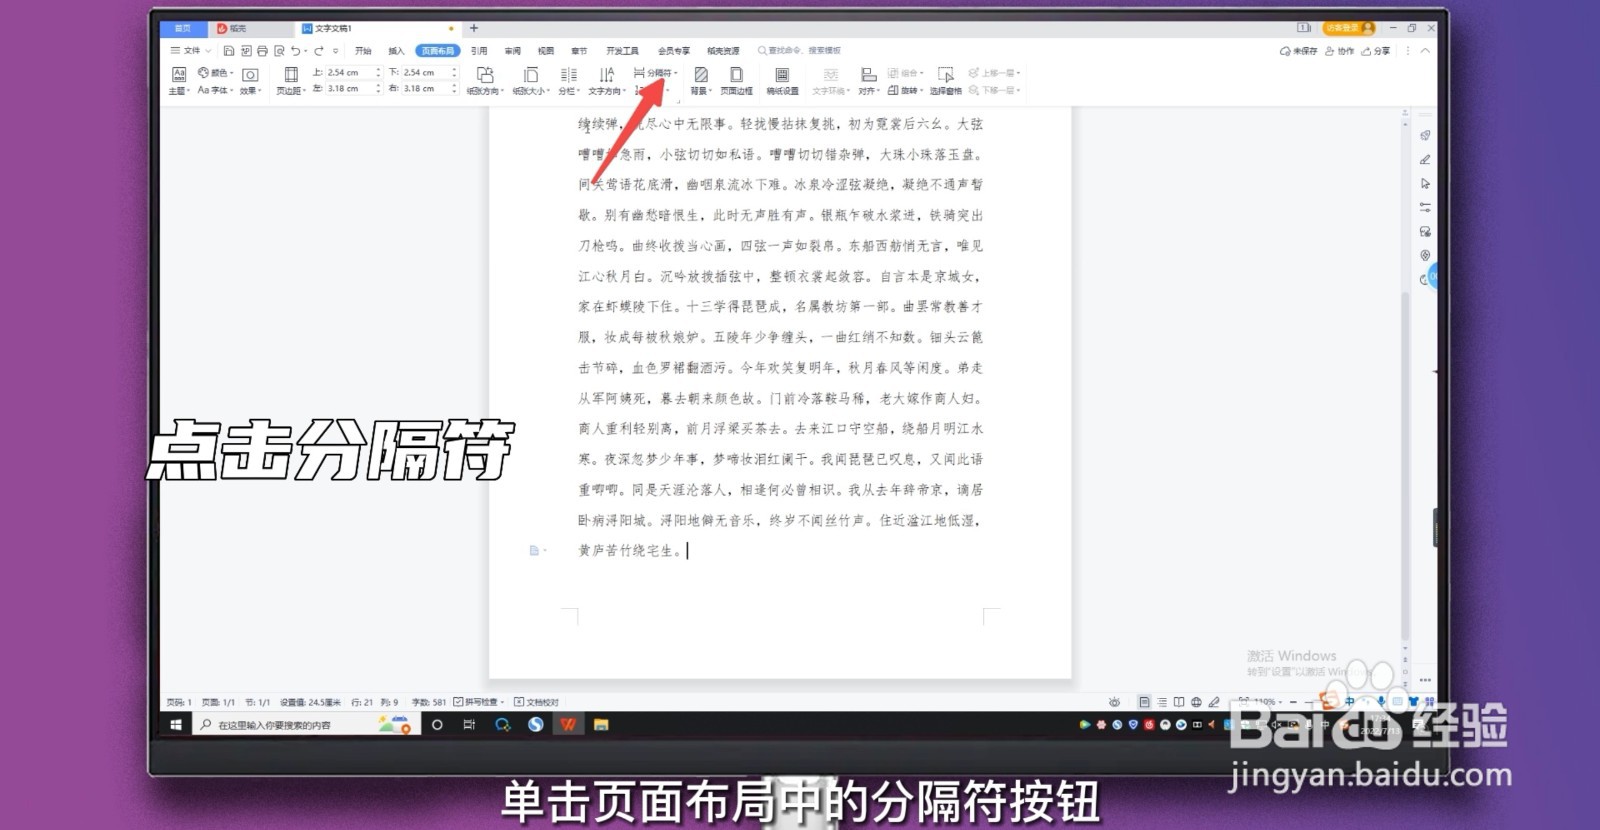Open the 主题 themes gallery
The width and height of the screenshot is (1600, 830).
pyautogui.click(x=179, y=80)
